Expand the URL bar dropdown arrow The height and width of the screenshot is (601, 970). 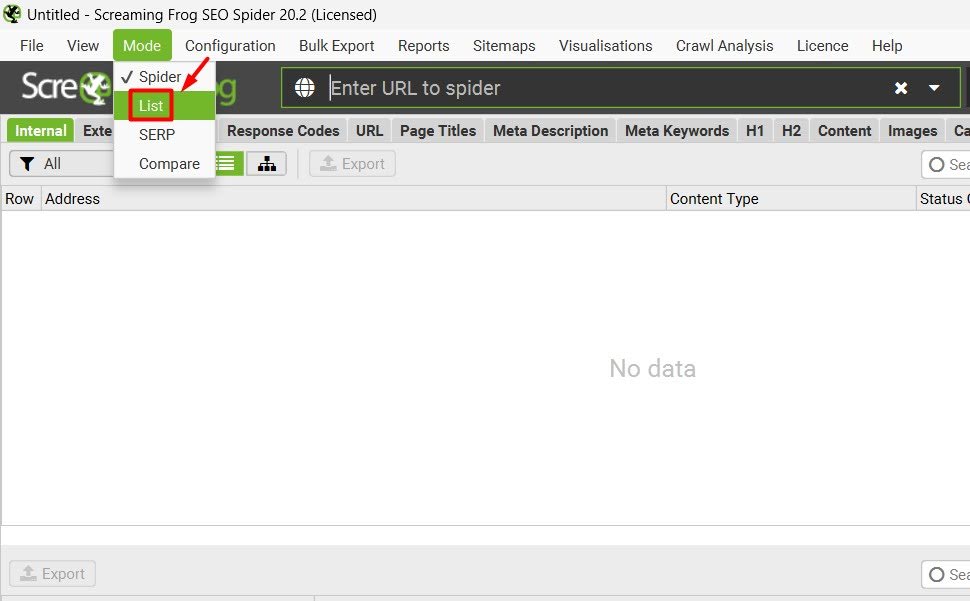934,88
